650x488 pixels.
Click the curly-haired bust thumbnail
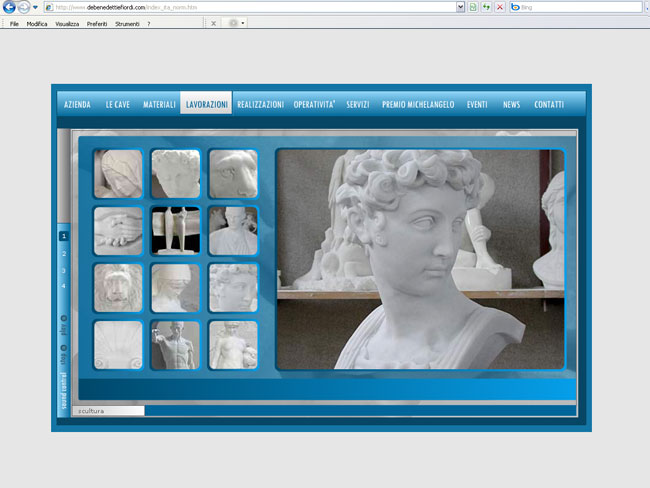tap(176, 174)
